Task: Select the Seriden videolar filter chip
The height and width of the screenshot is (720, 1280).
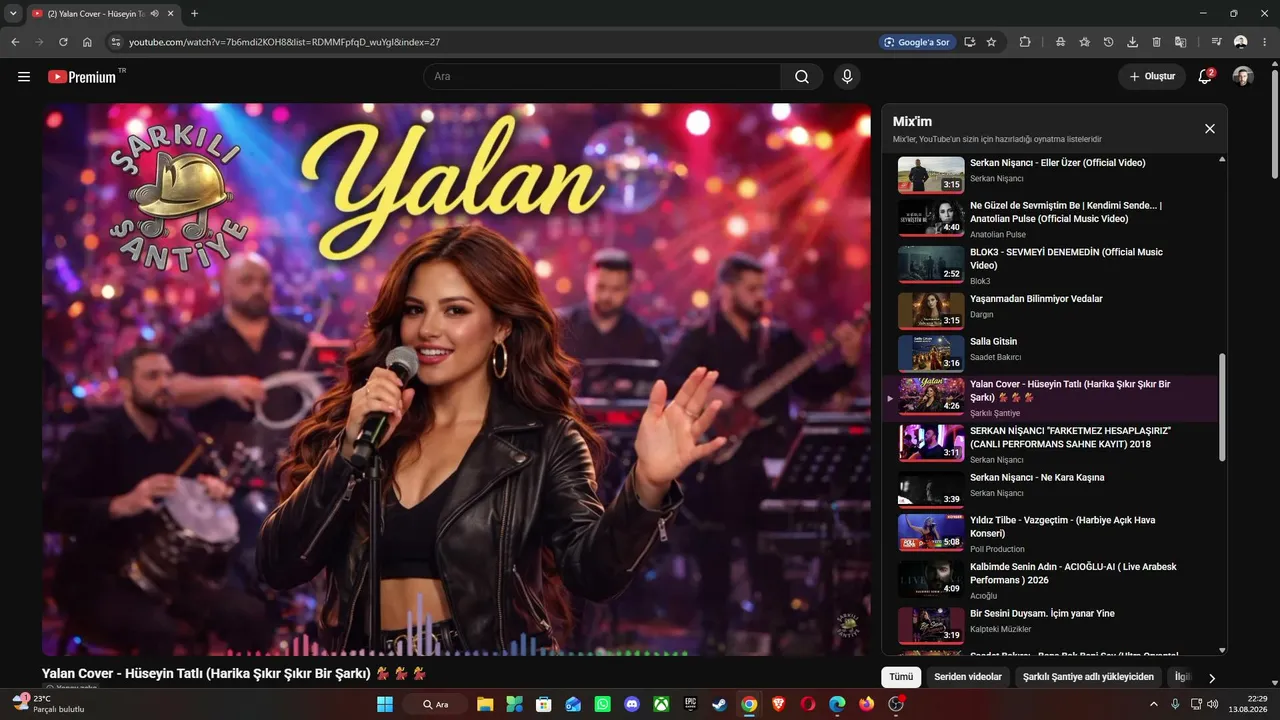Action: tap(968, 677)
